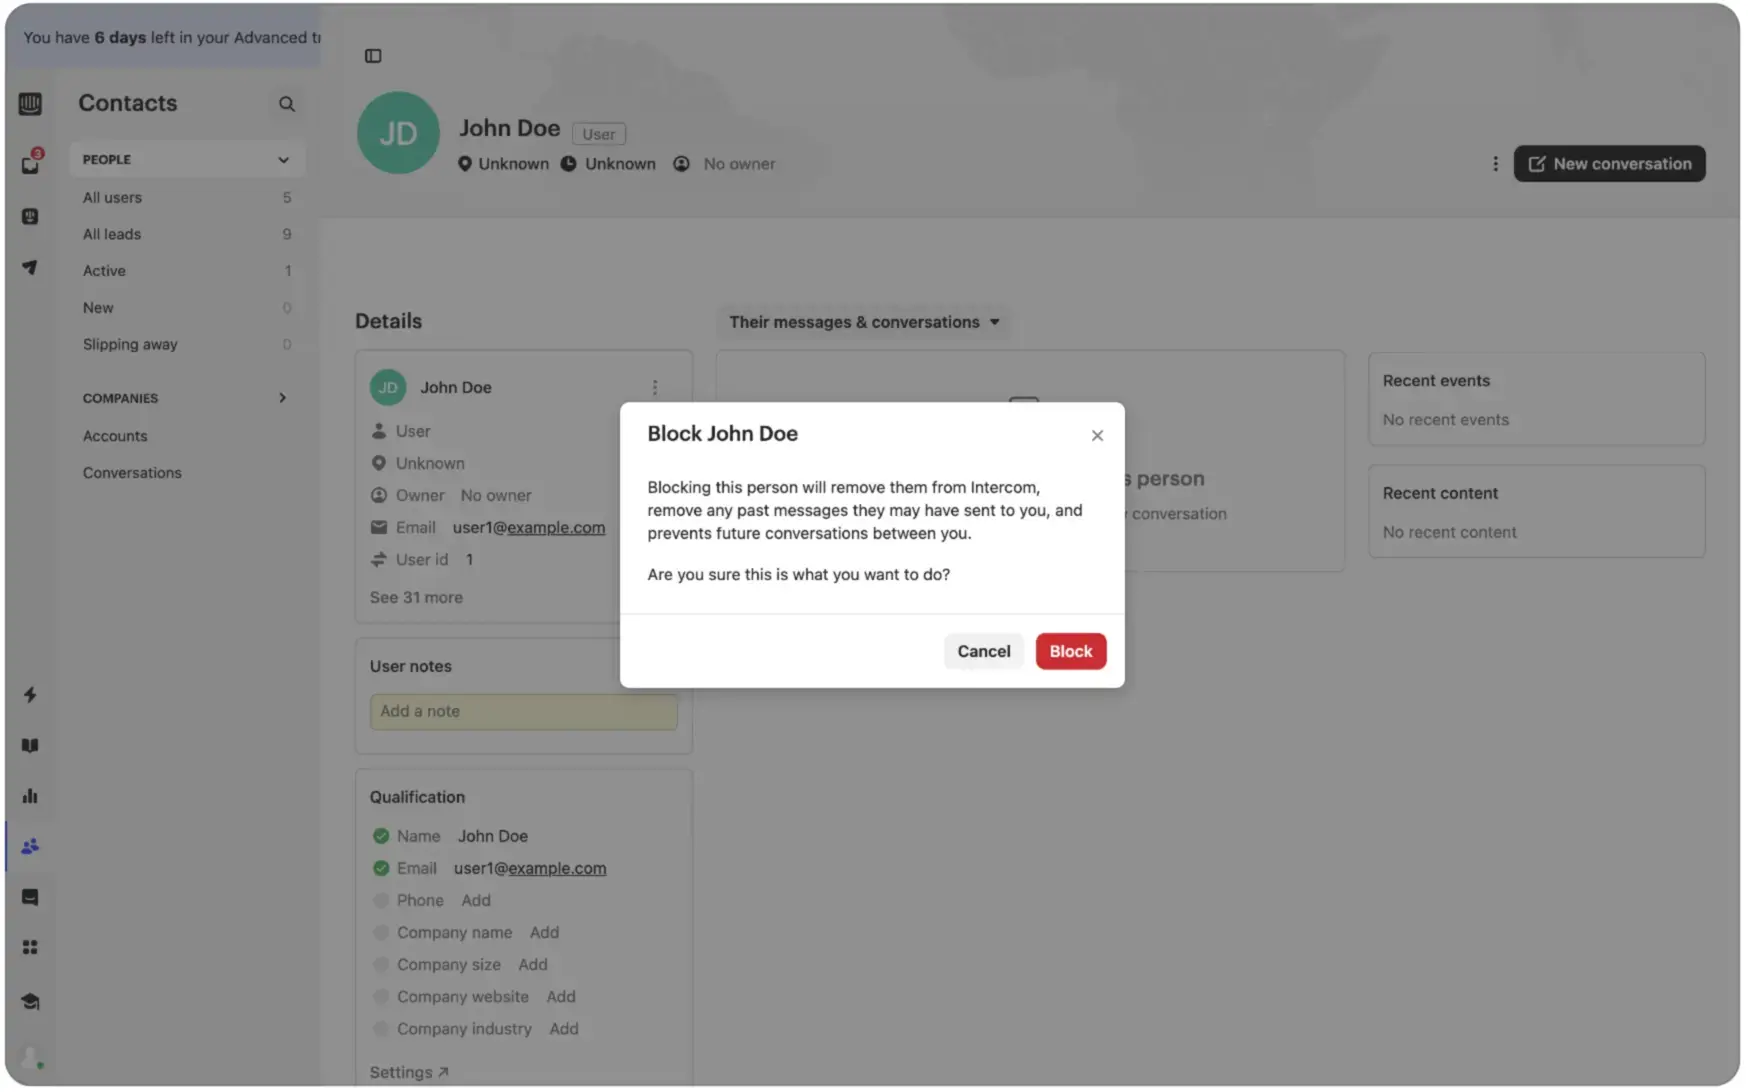Open the App Store grid icon

30,947
